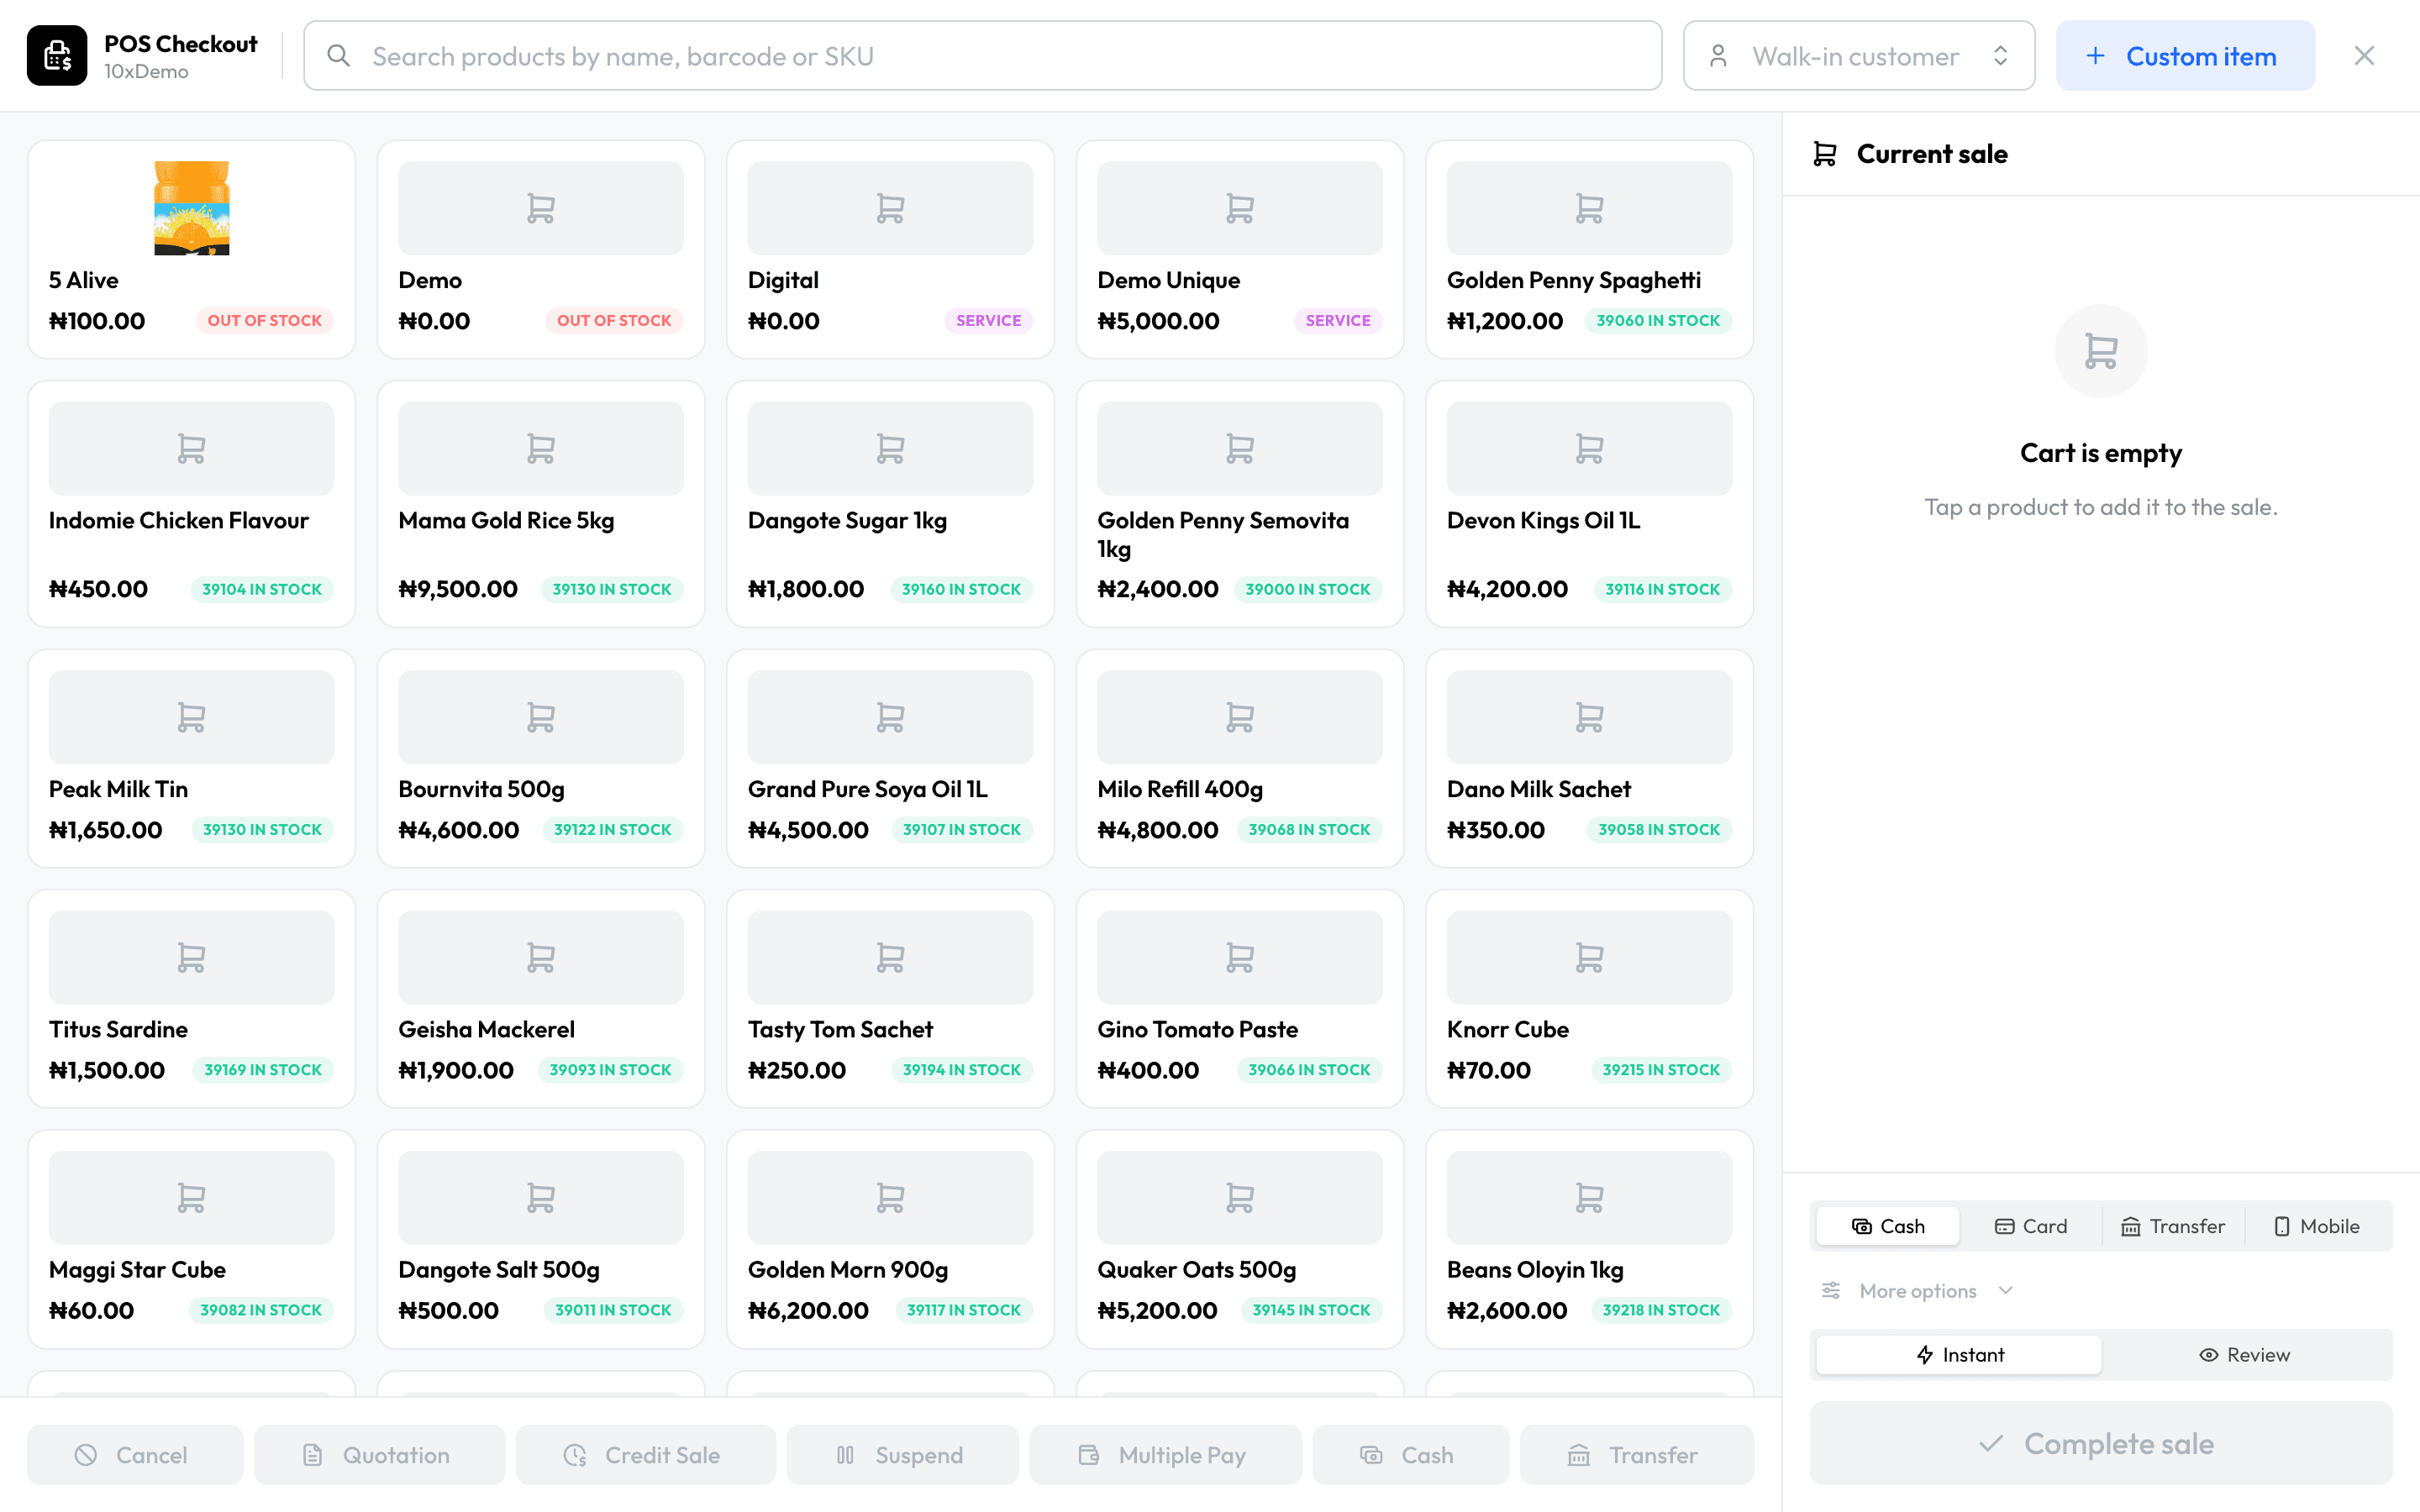Add Dangote Sugar 1kg to the sale
The image size is (2420, 1512).
[890, 504]
